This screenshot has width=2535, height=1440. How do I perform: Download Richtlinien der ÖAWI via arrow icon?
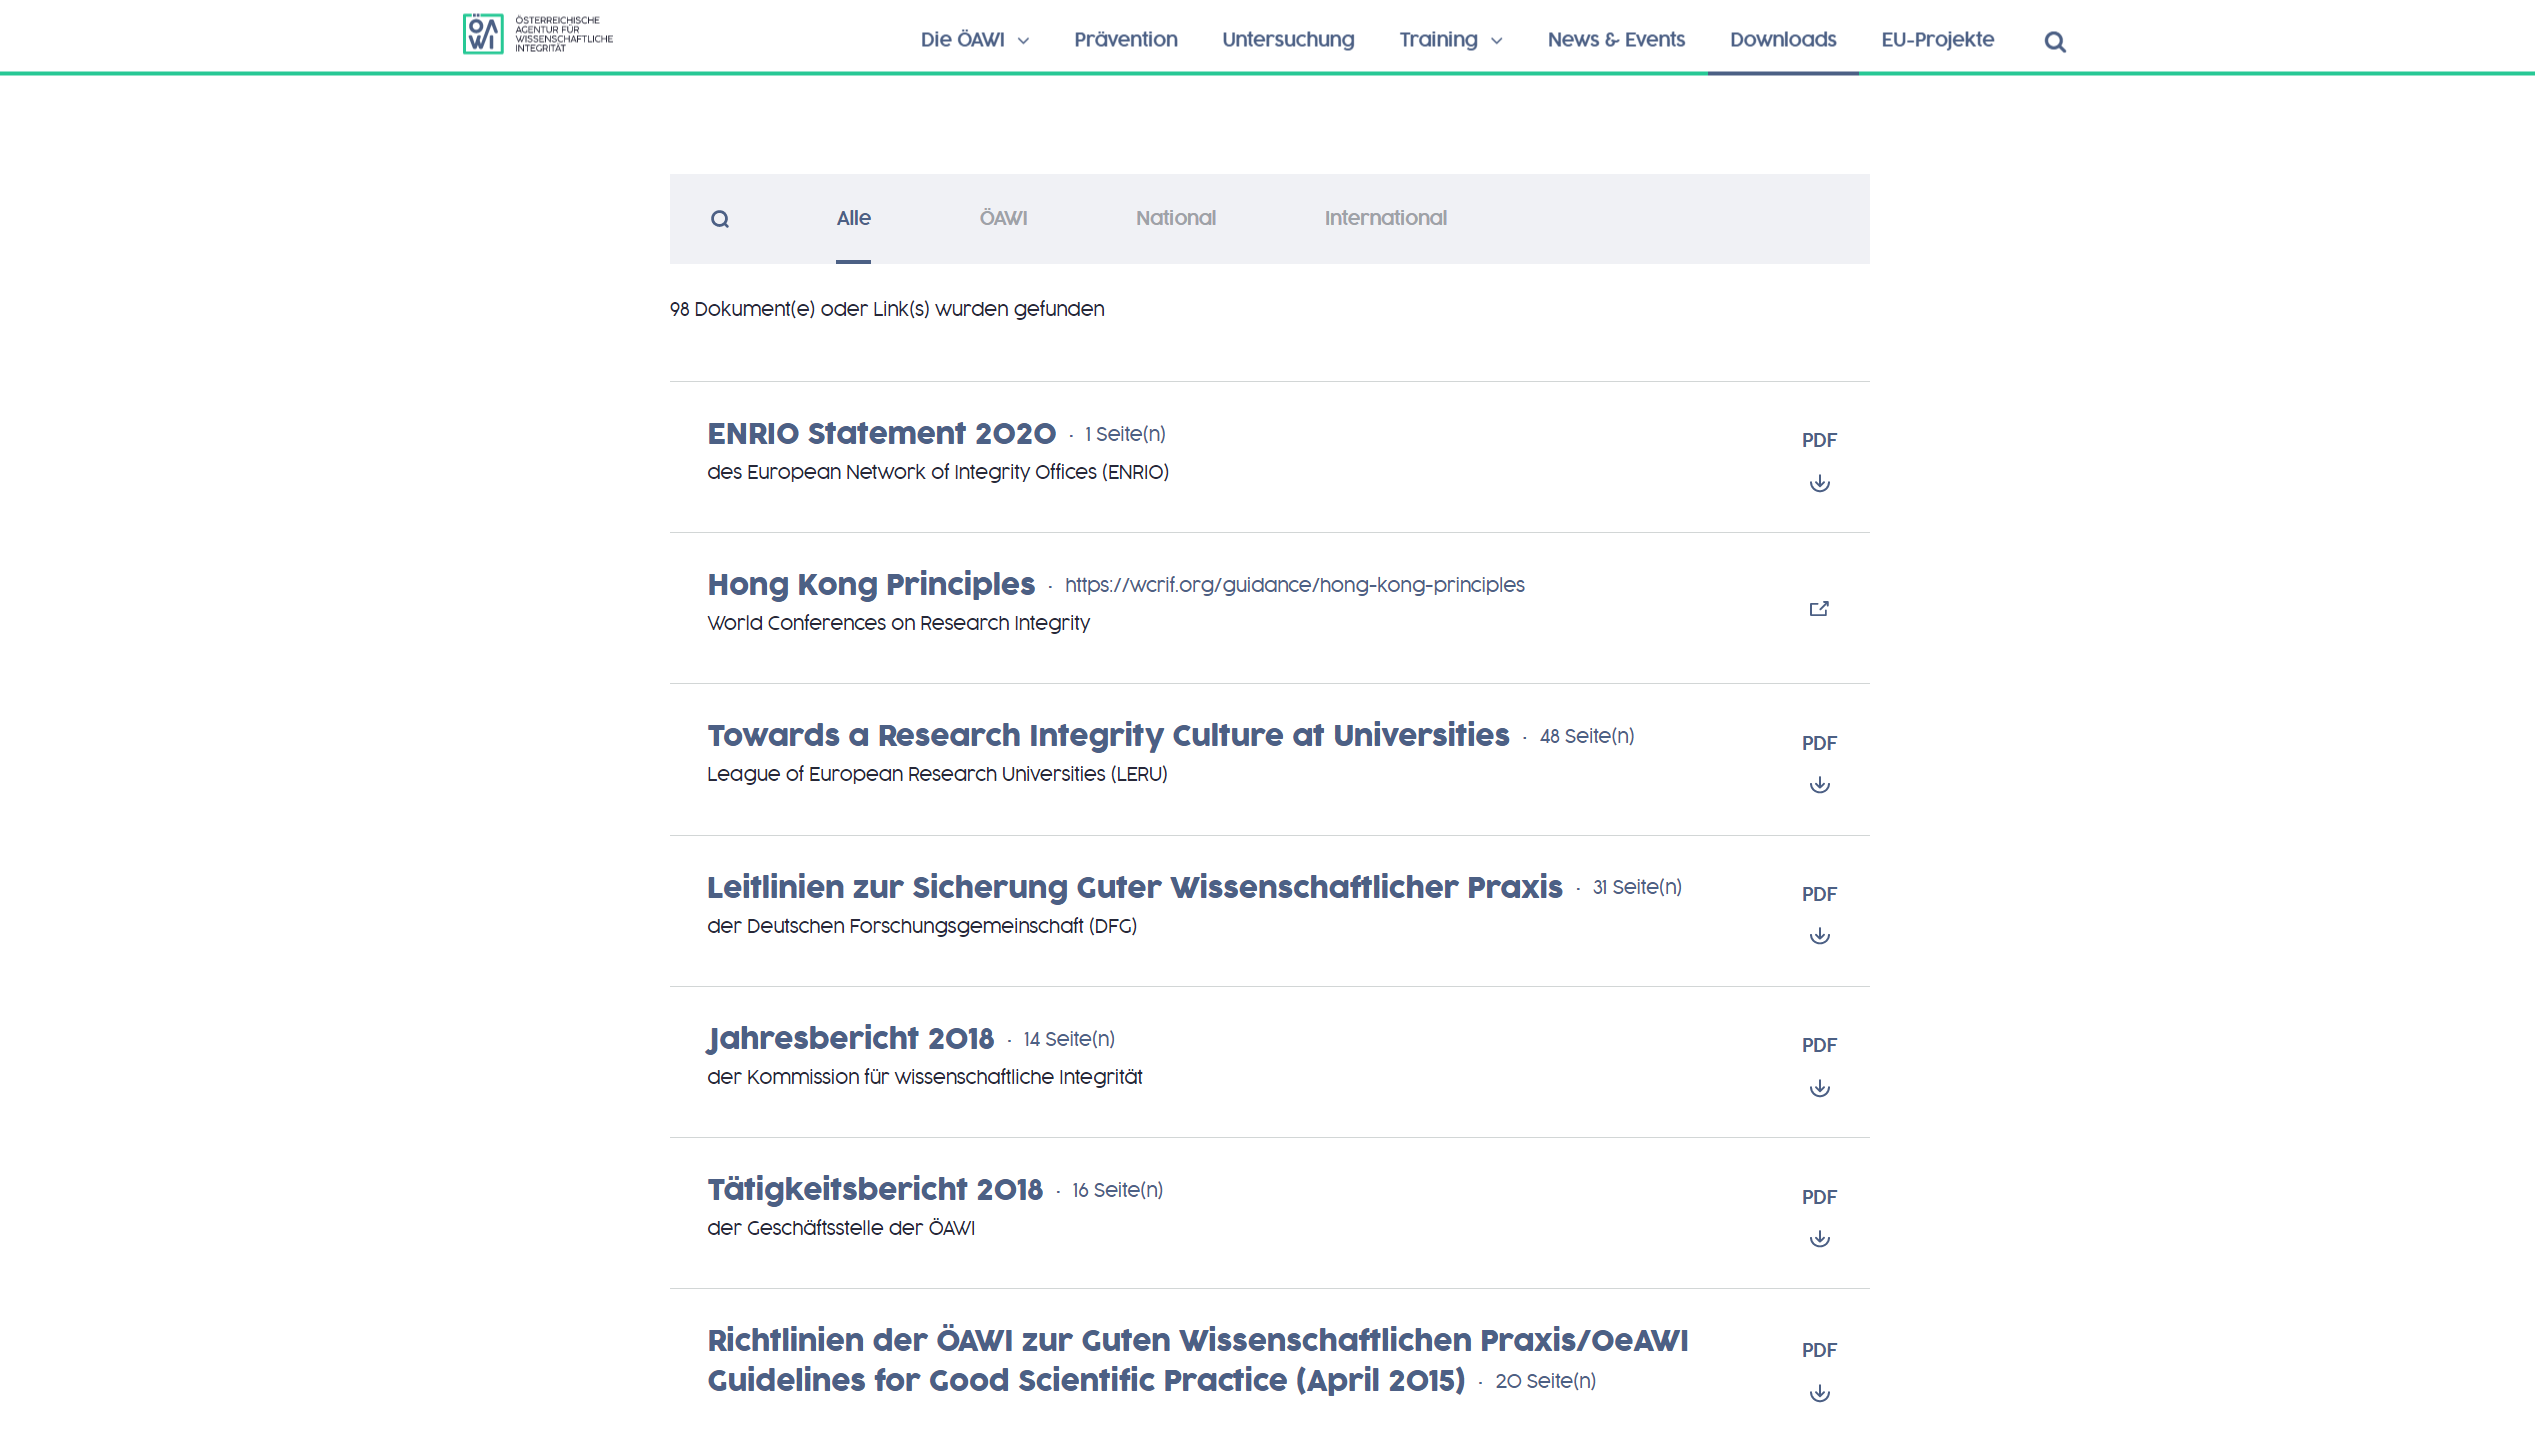click(x=1820, y=1392)
